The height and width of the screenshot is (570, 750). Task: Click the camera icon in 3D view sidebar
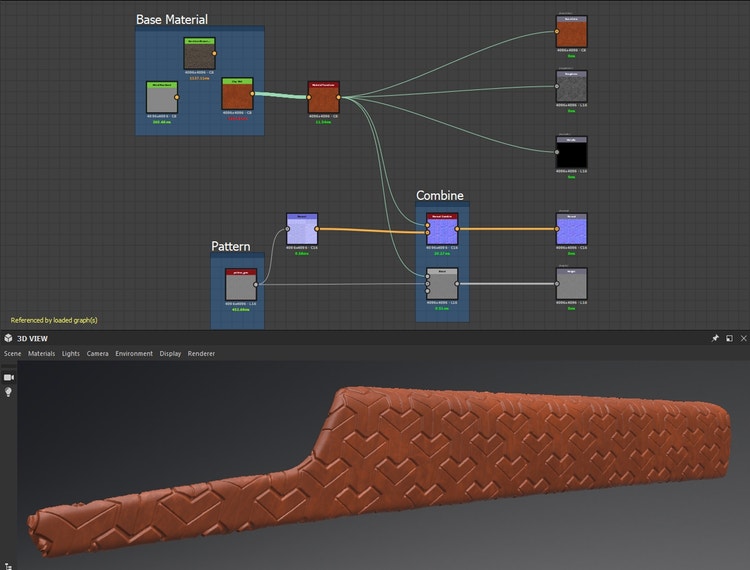[x=9, y=377]
